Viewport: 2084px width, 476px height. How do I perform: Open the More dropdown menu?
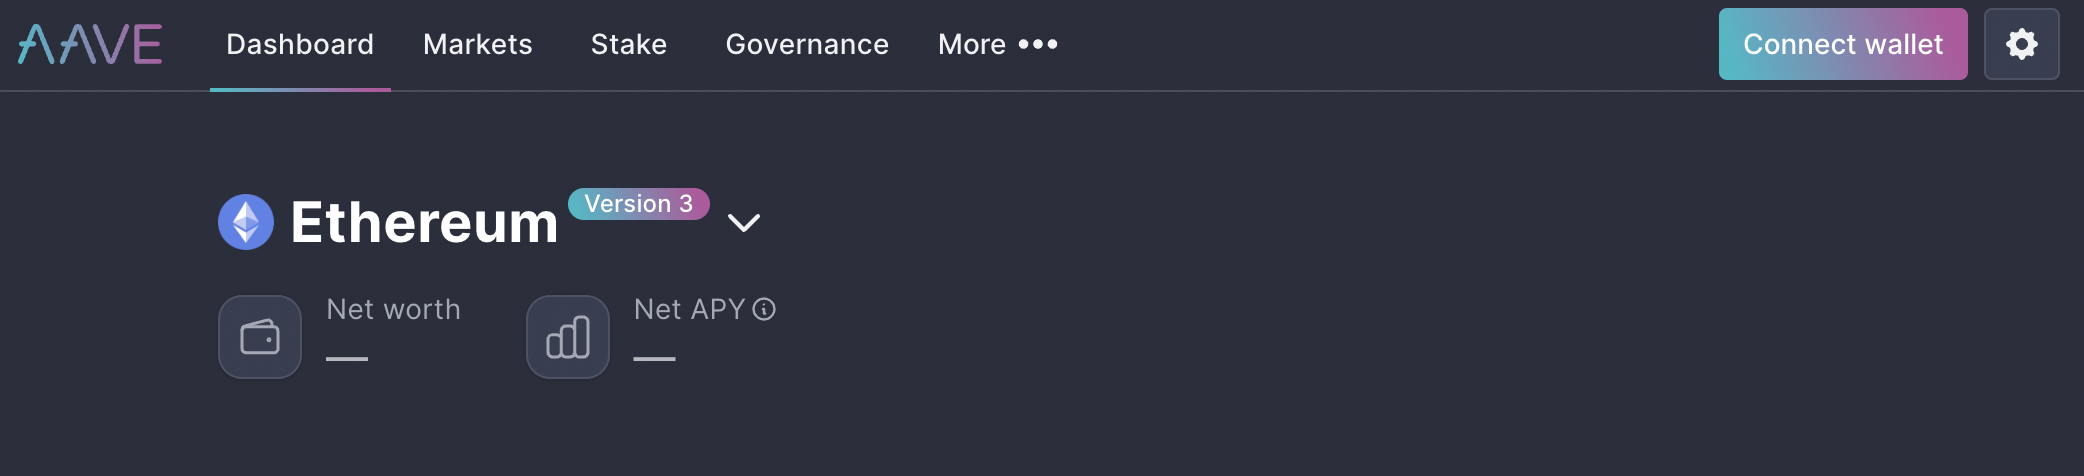tap(998, 44)
